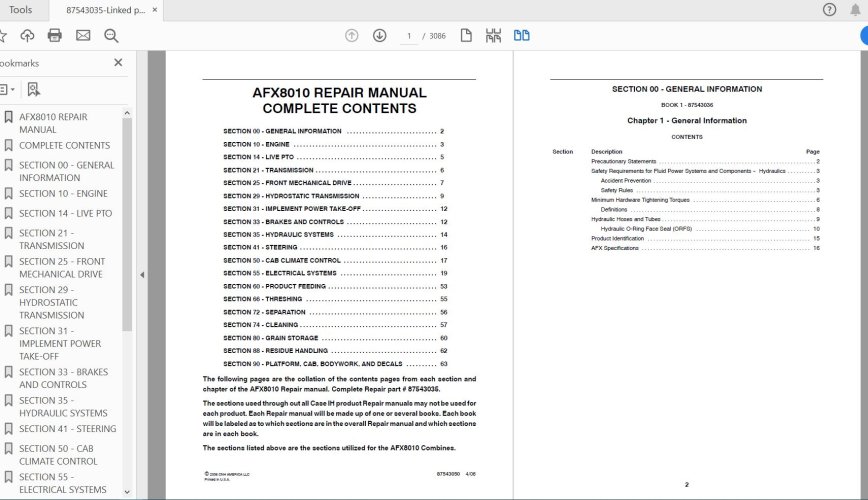This screenshot has width=868, height=500.
Task: Click SECTION 50 - CAB CLIMATE CONTROL contents line
Action: (x=335, y=261)
